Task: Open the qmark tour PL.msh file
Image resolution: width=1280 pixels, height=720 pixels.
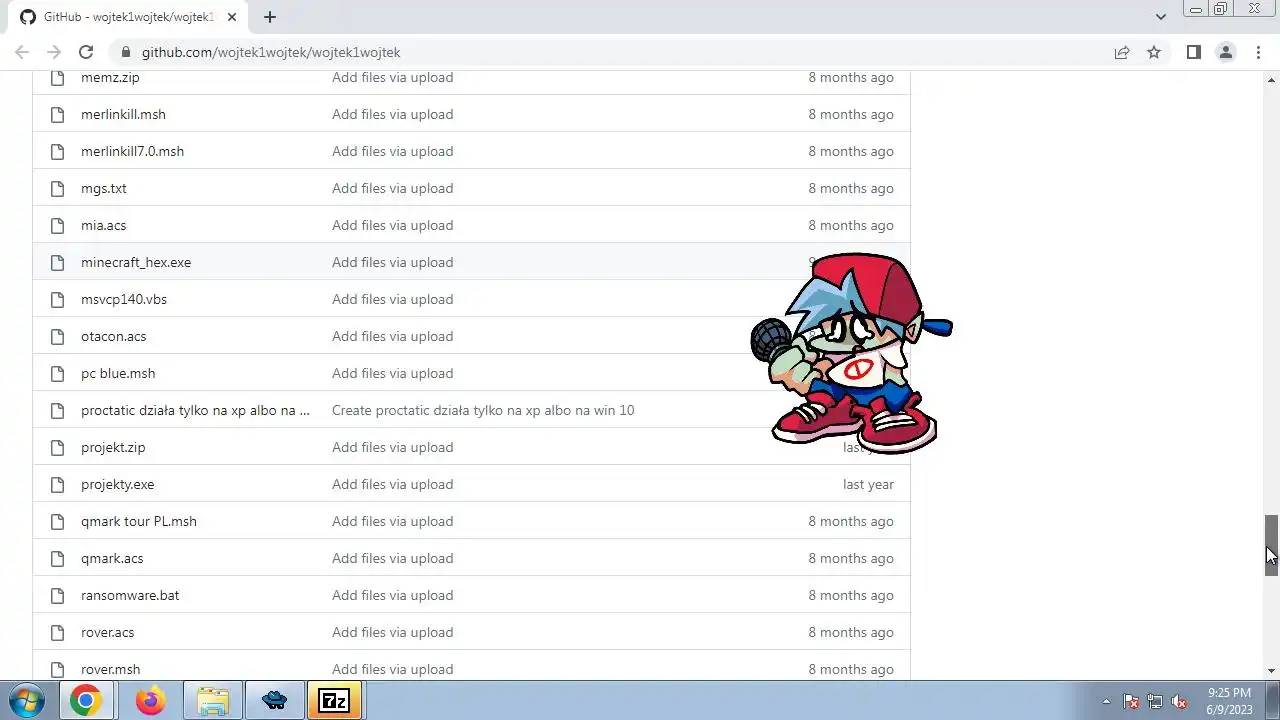Action: (139, 521)
